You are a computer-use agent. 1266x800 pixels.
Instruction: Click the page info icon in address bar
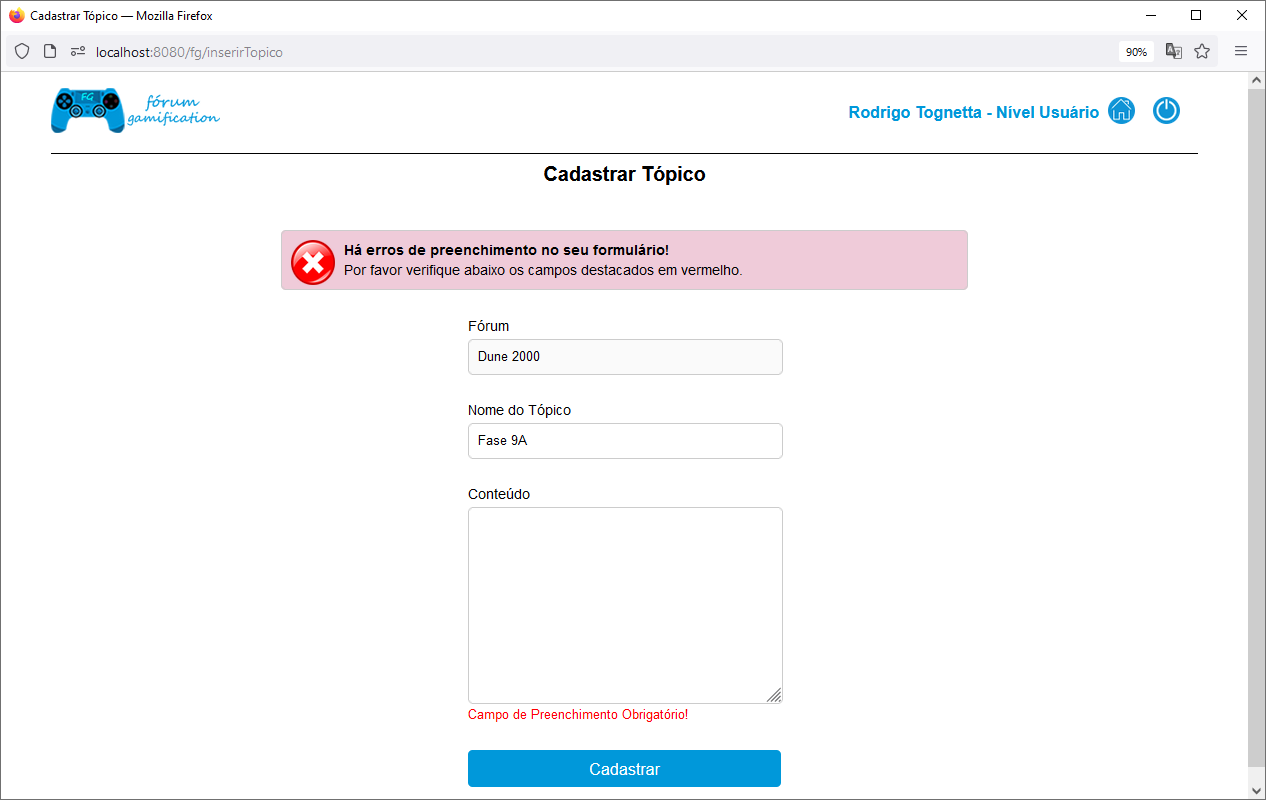(50, 51)
